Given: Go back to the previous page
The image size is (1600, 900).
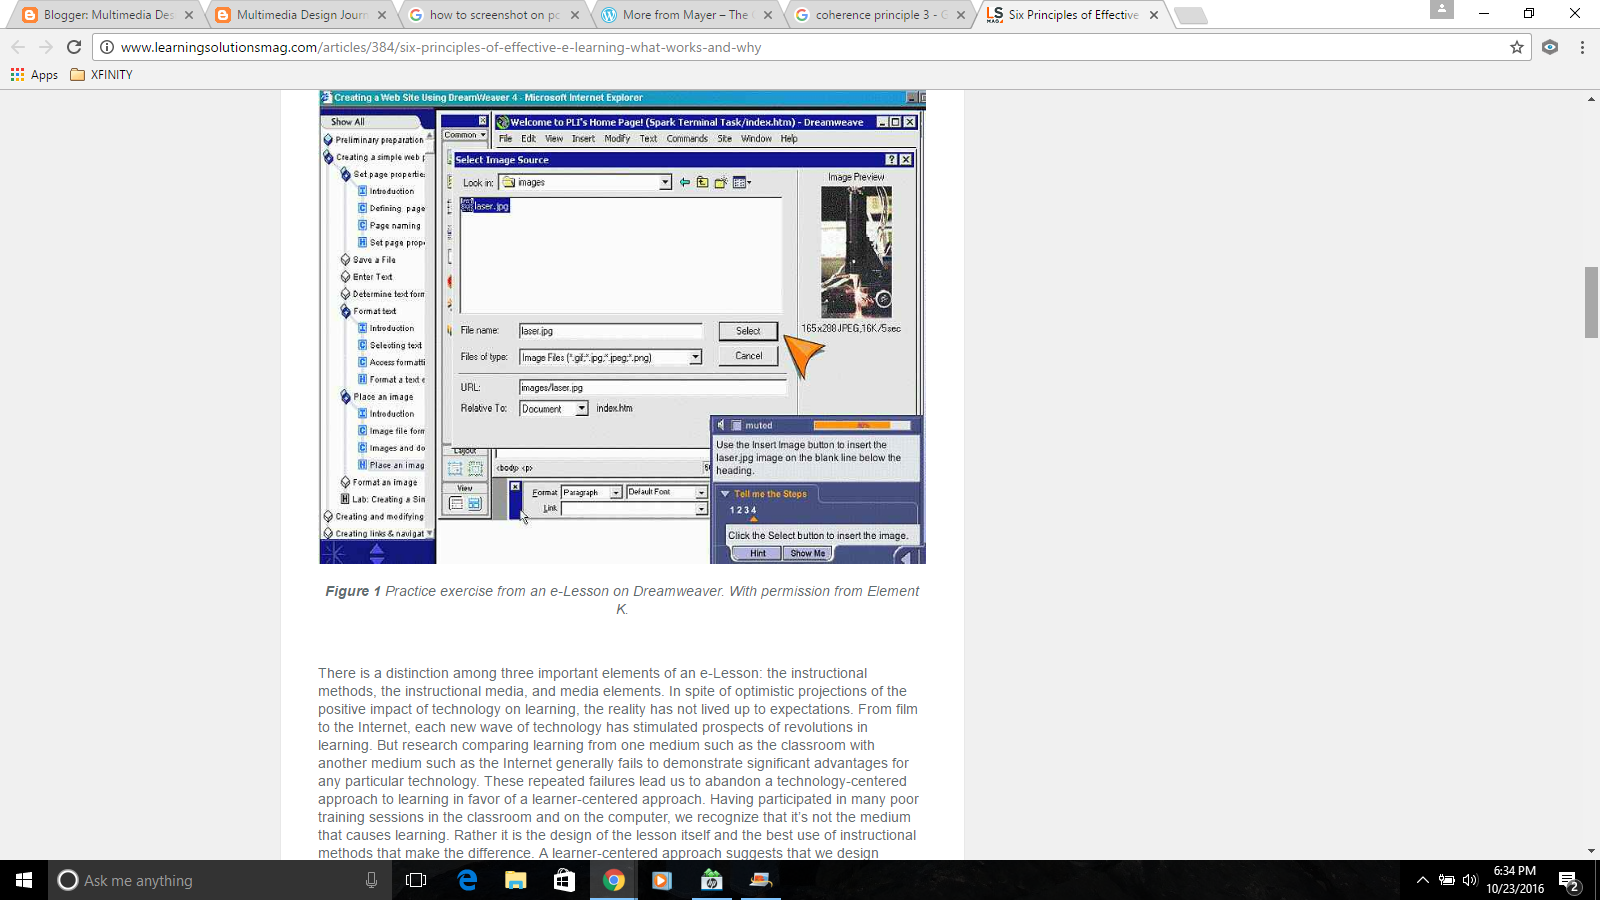Looking at the screenshot, I should click(18, 47).
